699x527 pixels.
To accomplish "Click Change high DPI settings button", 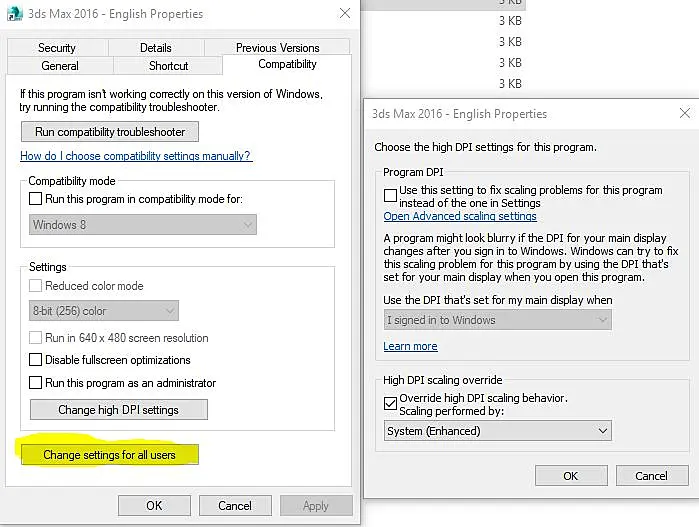I will (x=119, y=410).
